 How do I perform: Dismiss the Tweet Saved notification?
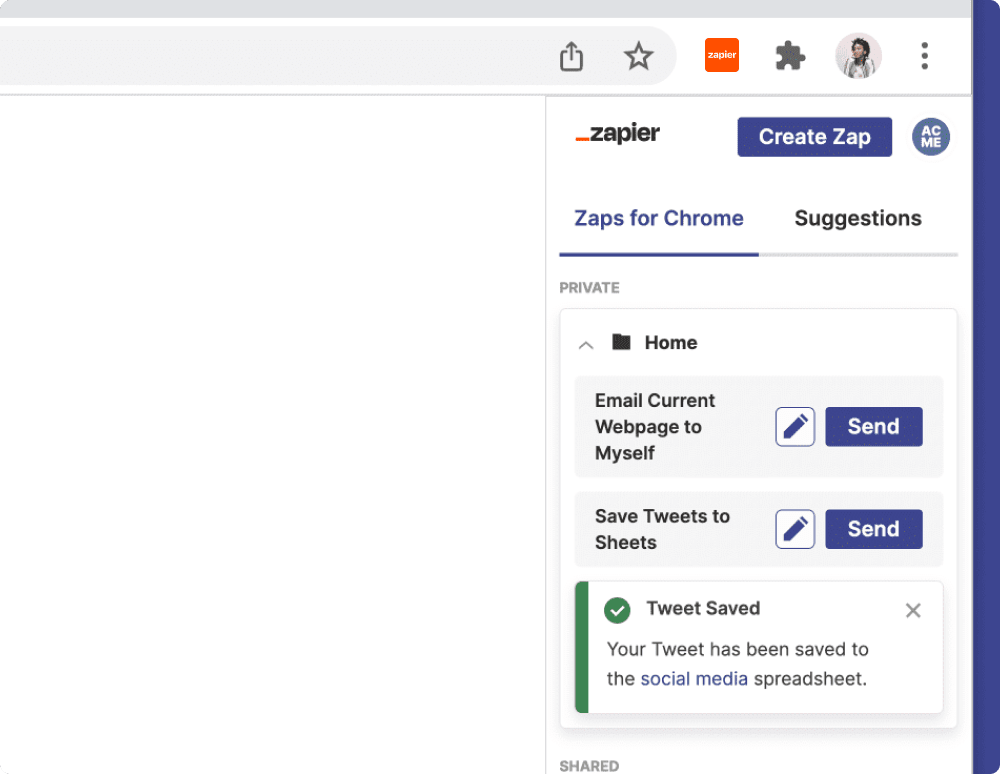tap(912, 610)
